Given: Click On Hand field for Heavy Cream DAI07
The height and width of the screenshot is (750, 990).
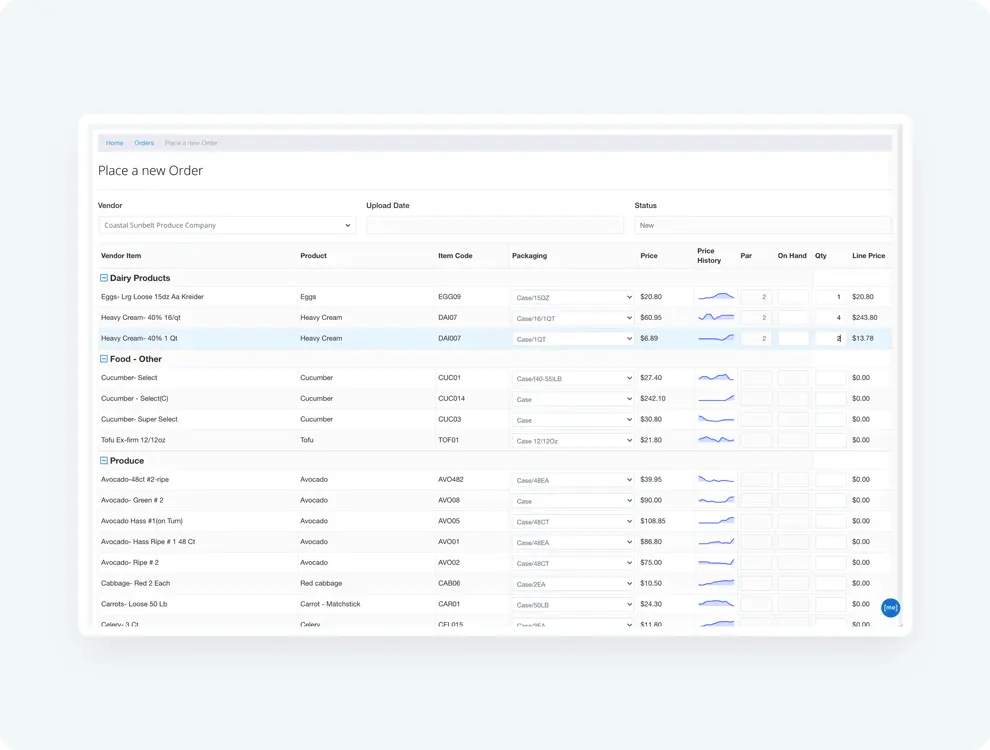Looking at the screenshot, I should pyautogui.click(x=793, y=318).
